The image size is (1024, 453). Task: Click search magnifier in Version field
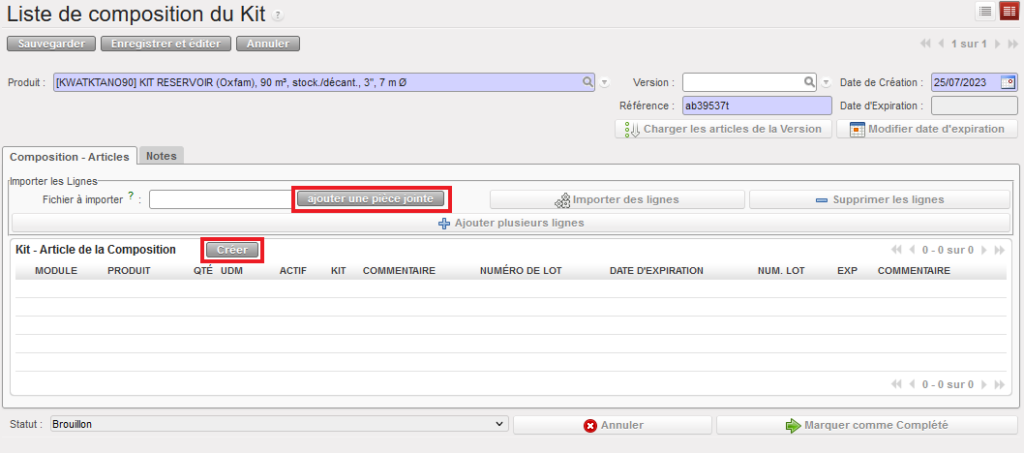tap(810, 82)
